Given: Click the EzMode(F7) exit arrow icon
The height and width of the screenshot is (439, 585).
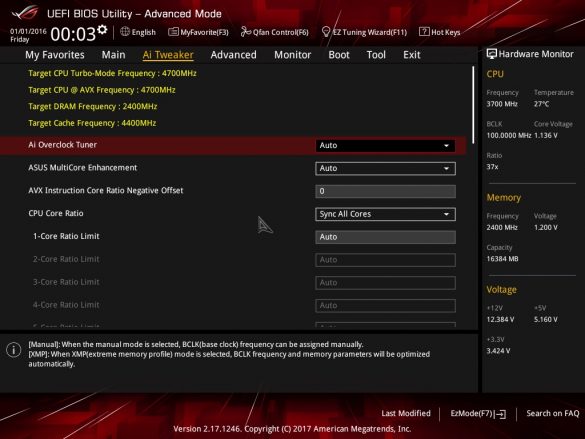Looking at the screenshot, I should [x=501, y=414].
